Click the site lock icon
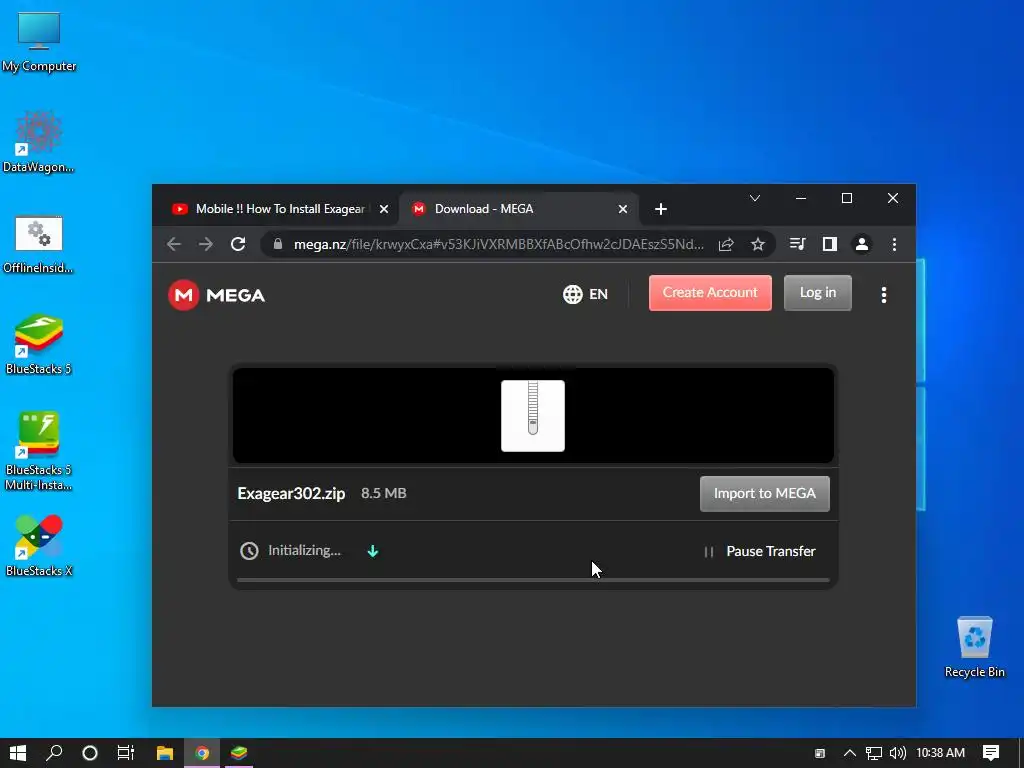This screenshot has width=1024, height=768. pos(278,244)
